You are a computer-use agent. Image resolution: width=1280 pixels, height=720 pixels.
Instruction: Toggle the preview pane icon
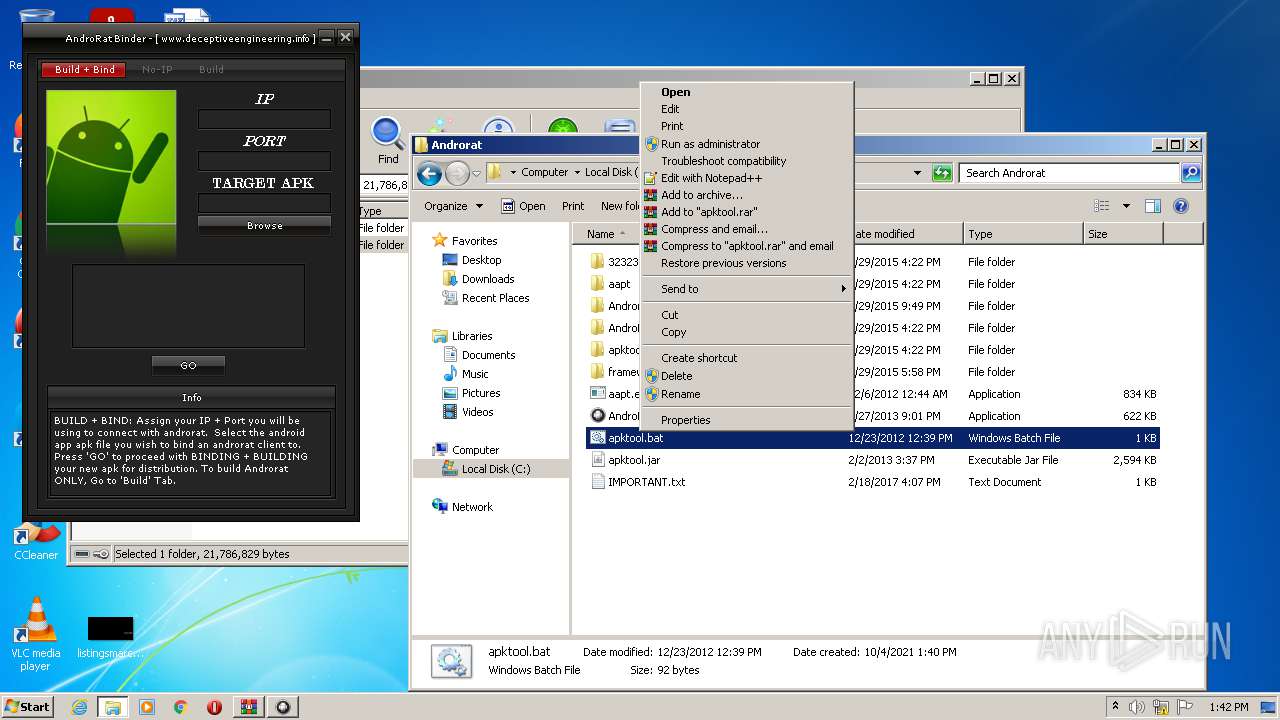(x=1152, y=206)
